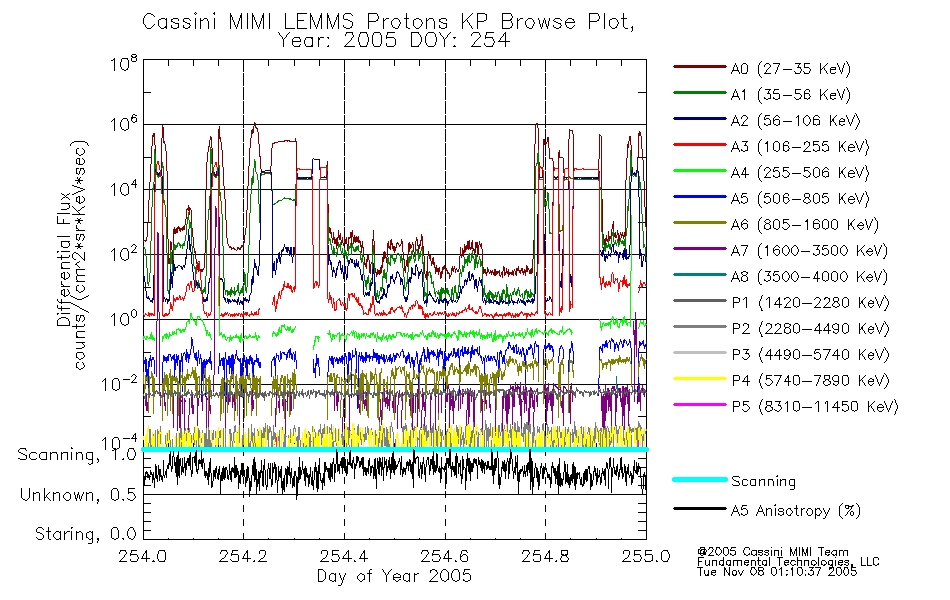
Task: Click the 255.0 x-axis end label
Action: click(646, 556)
